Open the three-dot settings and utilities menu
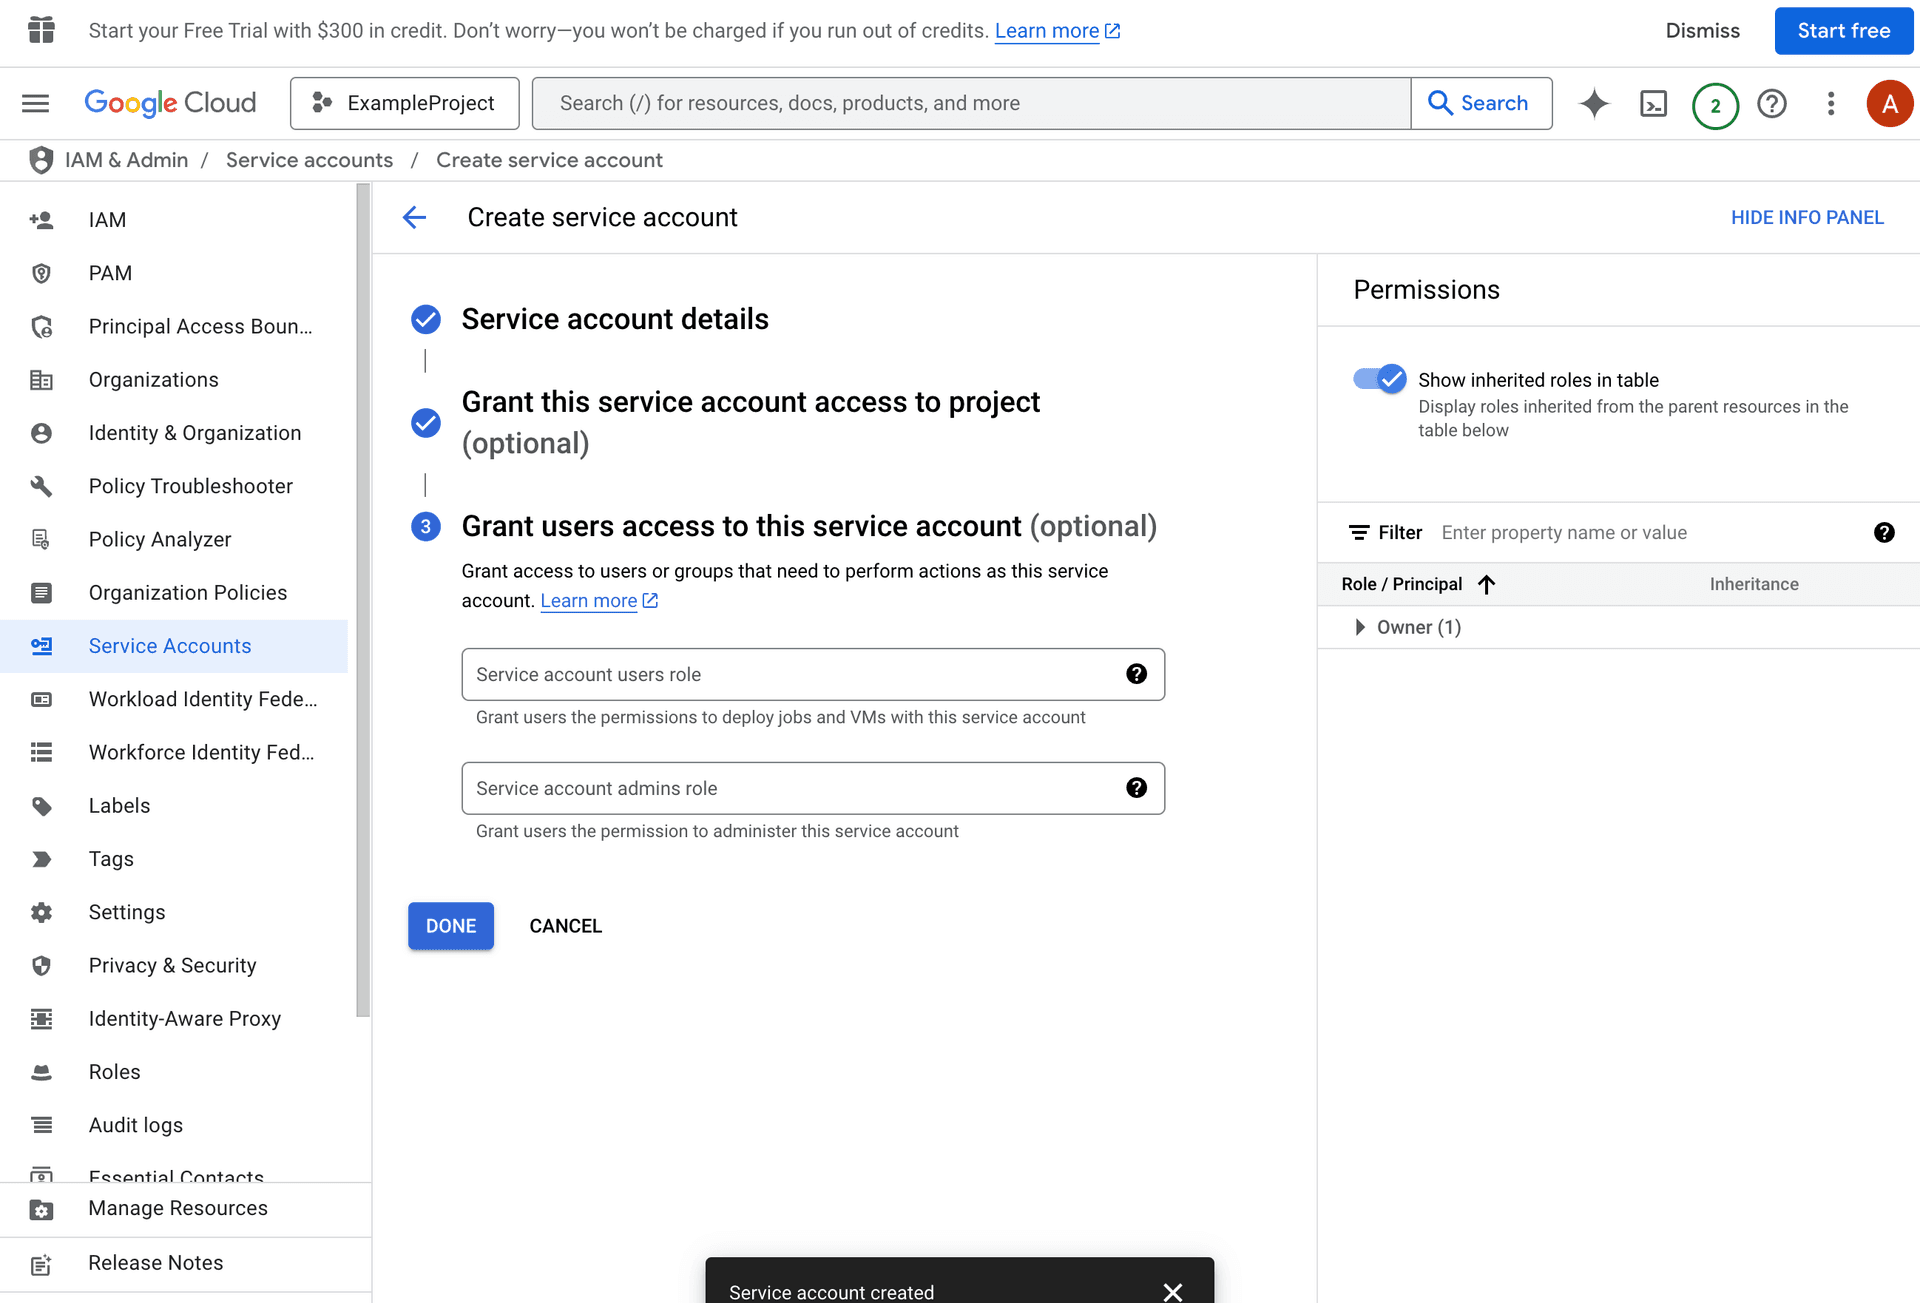The width and height of the screenshot is (1920, 1303). [1831, 103]
